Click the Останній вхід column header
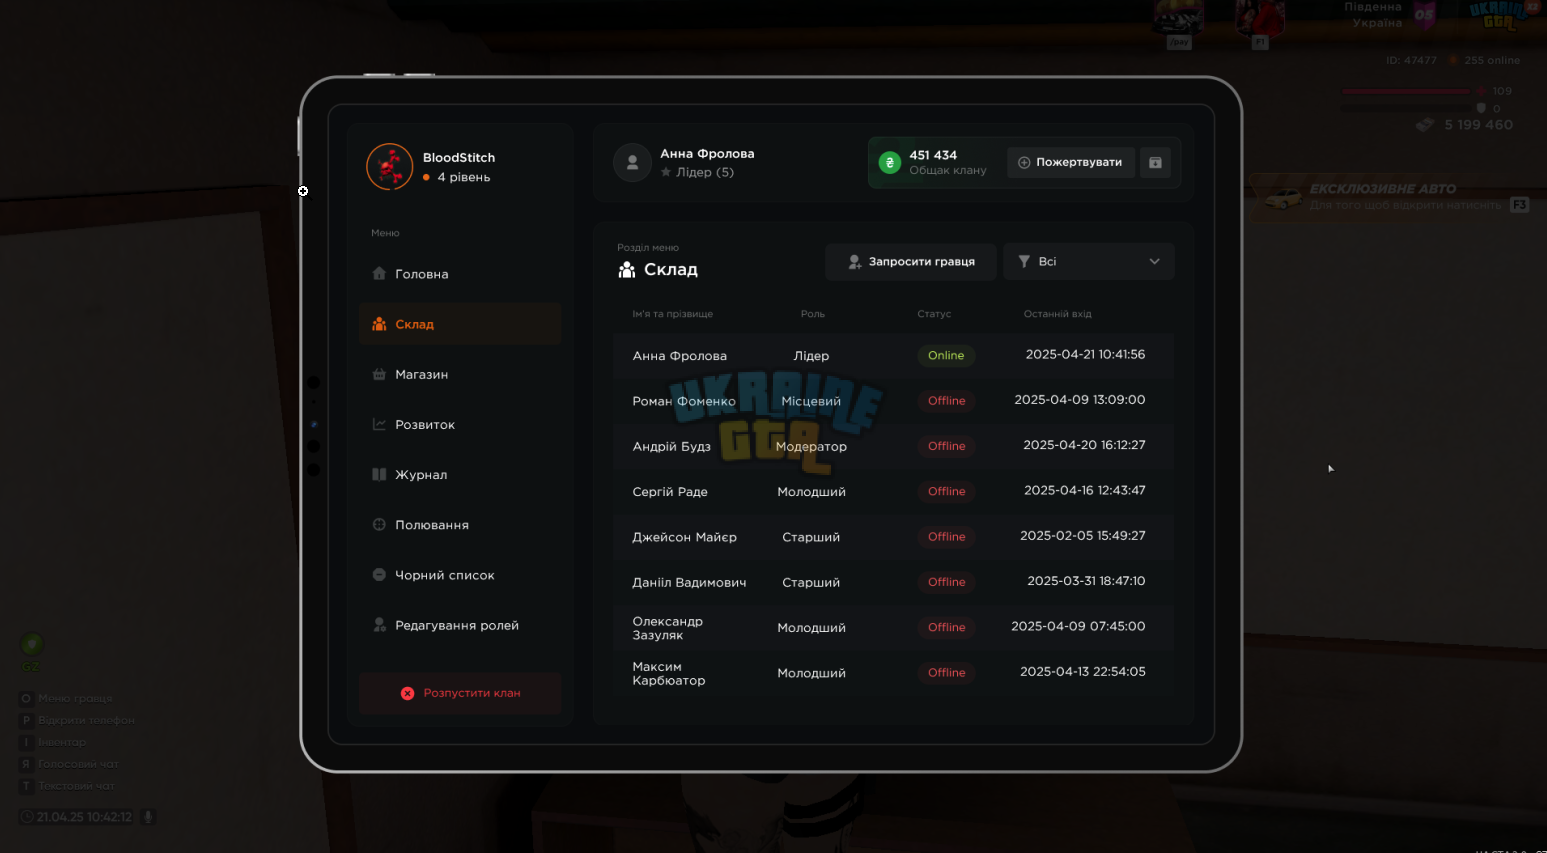The image size is (1547, 853). 1057,314
